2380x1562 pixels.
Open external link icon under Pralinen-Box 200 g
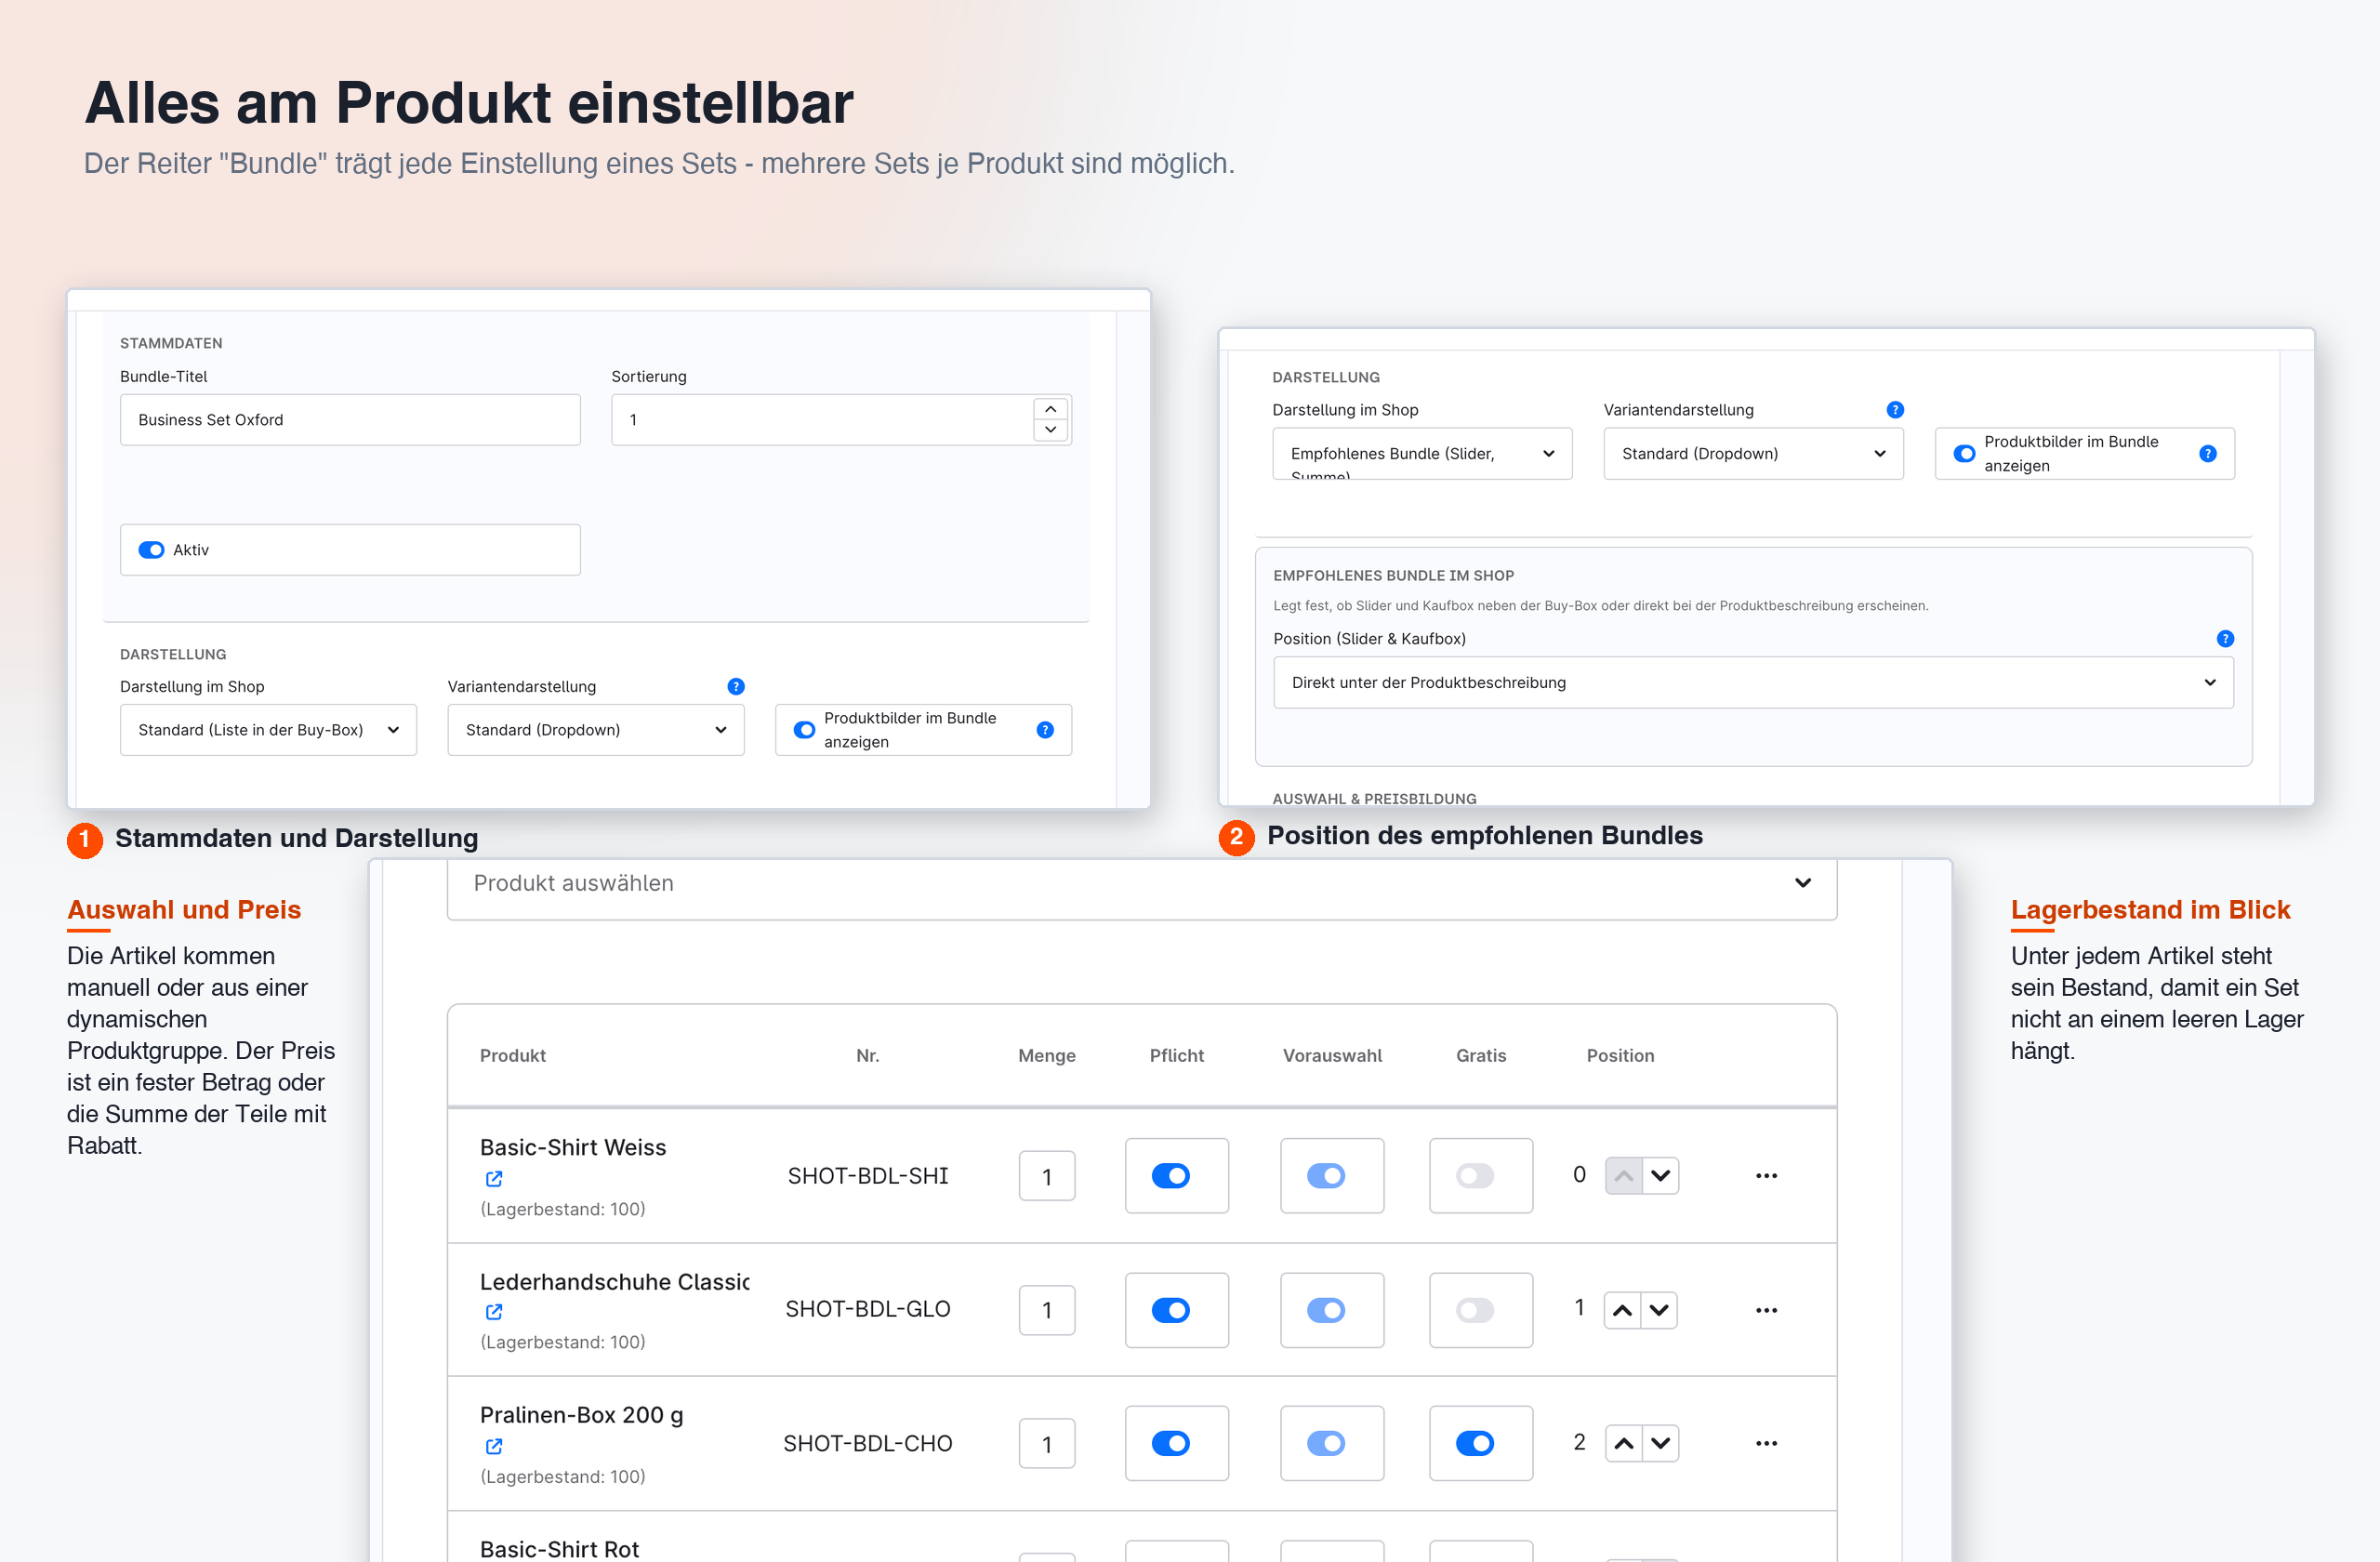tap(494, 1446)
